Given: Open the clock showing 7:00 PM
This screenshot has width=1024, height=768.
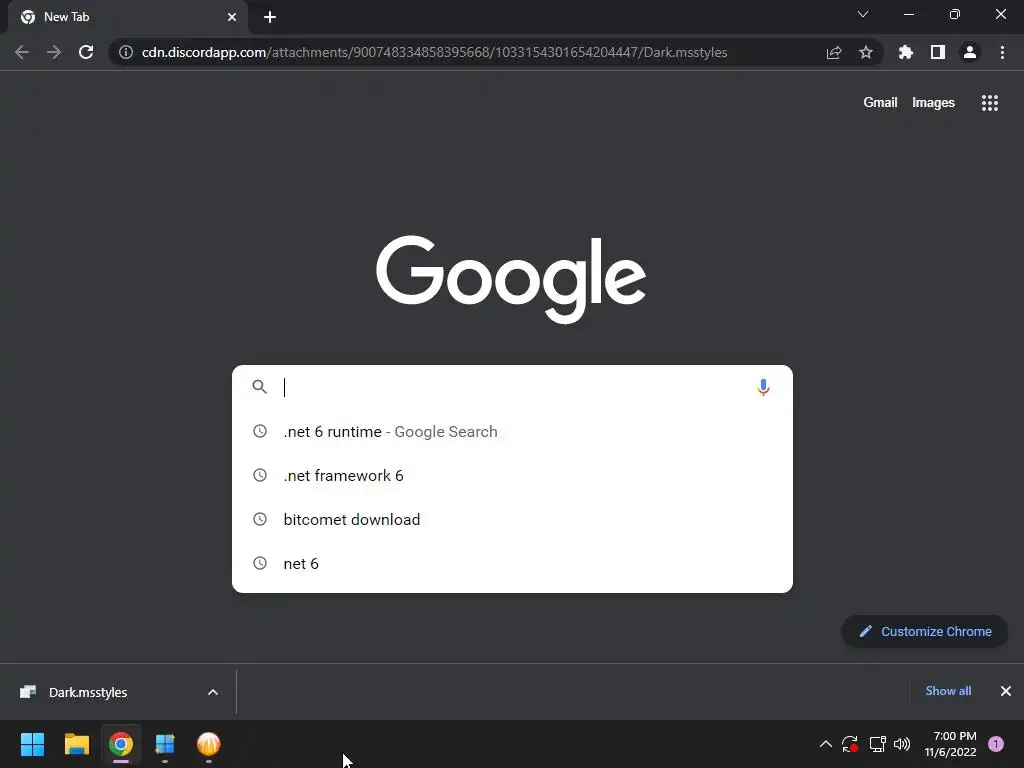Looking at the screenshot, I should click(x=951, y=744).
